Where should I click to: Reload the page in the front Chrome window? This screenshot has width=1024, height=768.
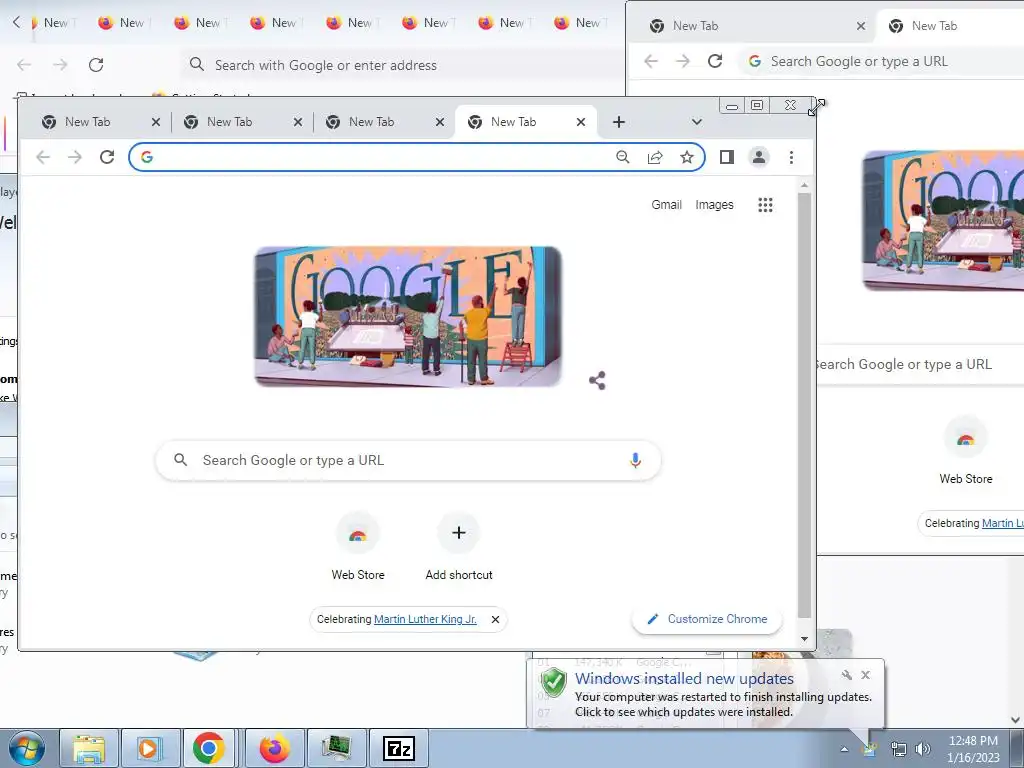[x=107, y=157]
